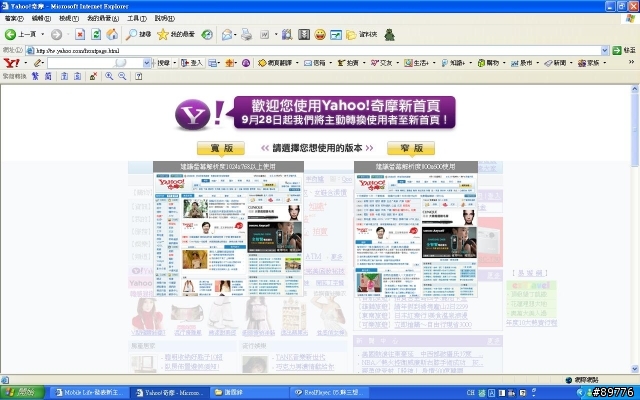Screen dimensions: 640x400
Task: Click the Edit with Word icon
Action: [265, 35]
